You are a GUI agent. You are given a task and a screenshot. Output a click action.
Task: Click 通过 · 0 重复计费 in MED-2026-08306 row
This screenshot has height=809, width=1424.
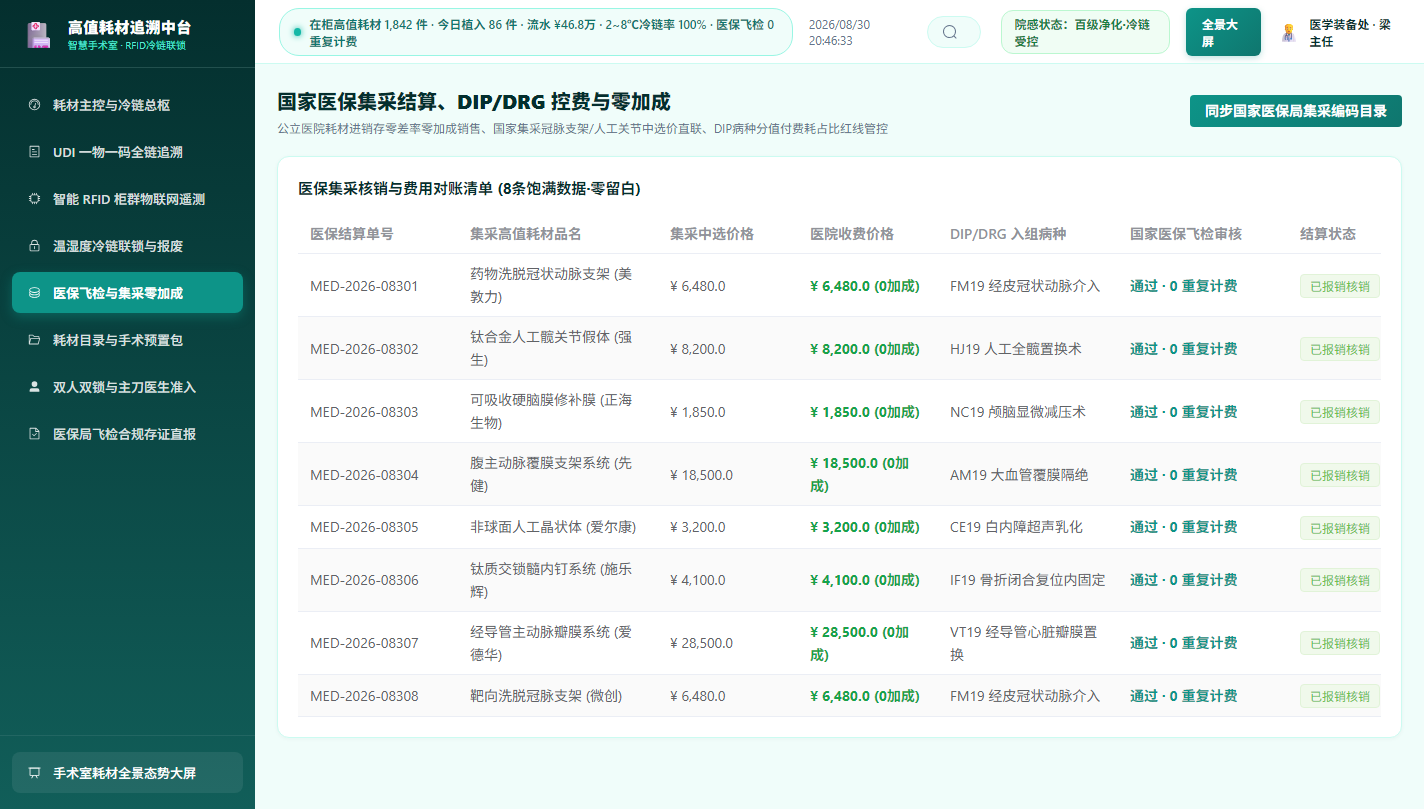pos(1184,580)
